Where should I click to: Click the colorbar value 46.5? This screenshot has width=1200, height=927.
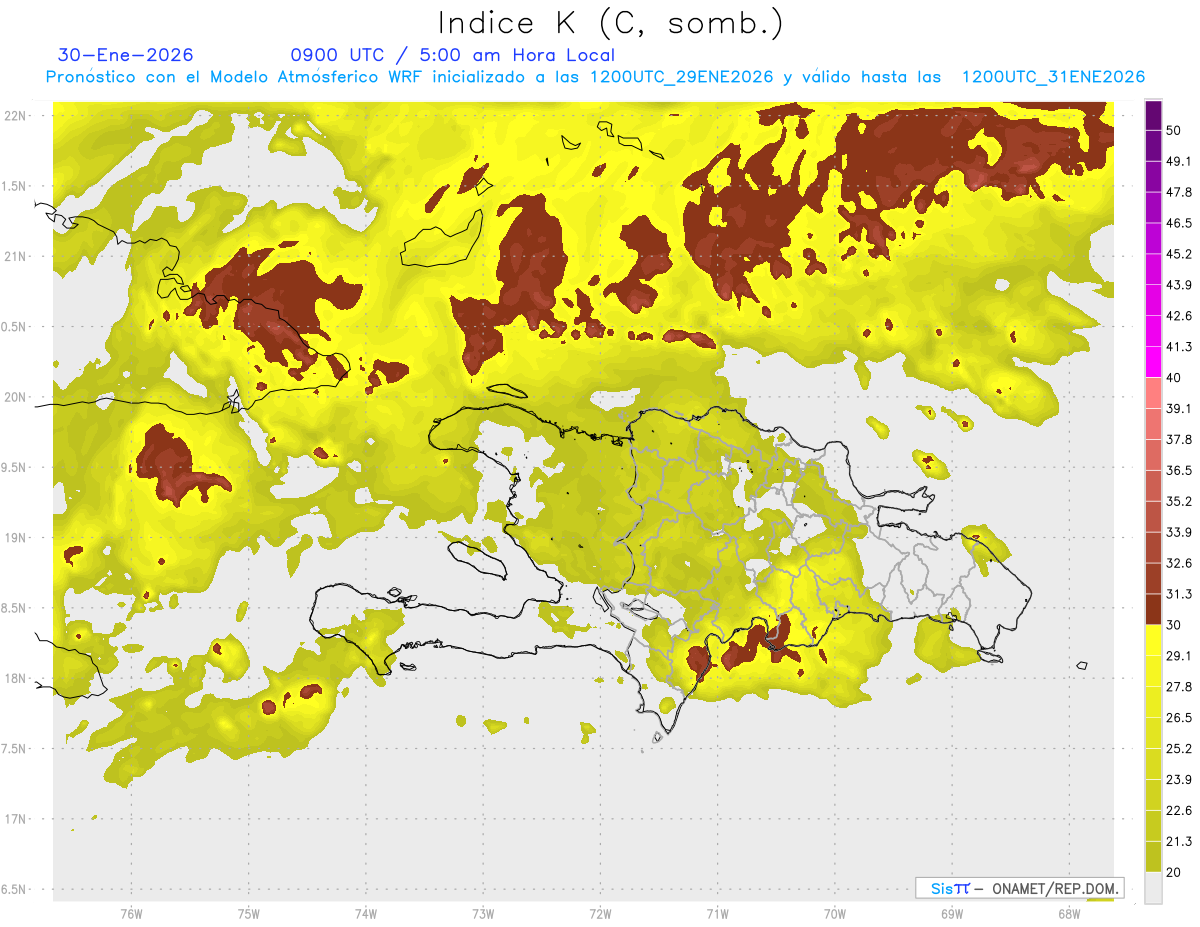coord(1179,223)
